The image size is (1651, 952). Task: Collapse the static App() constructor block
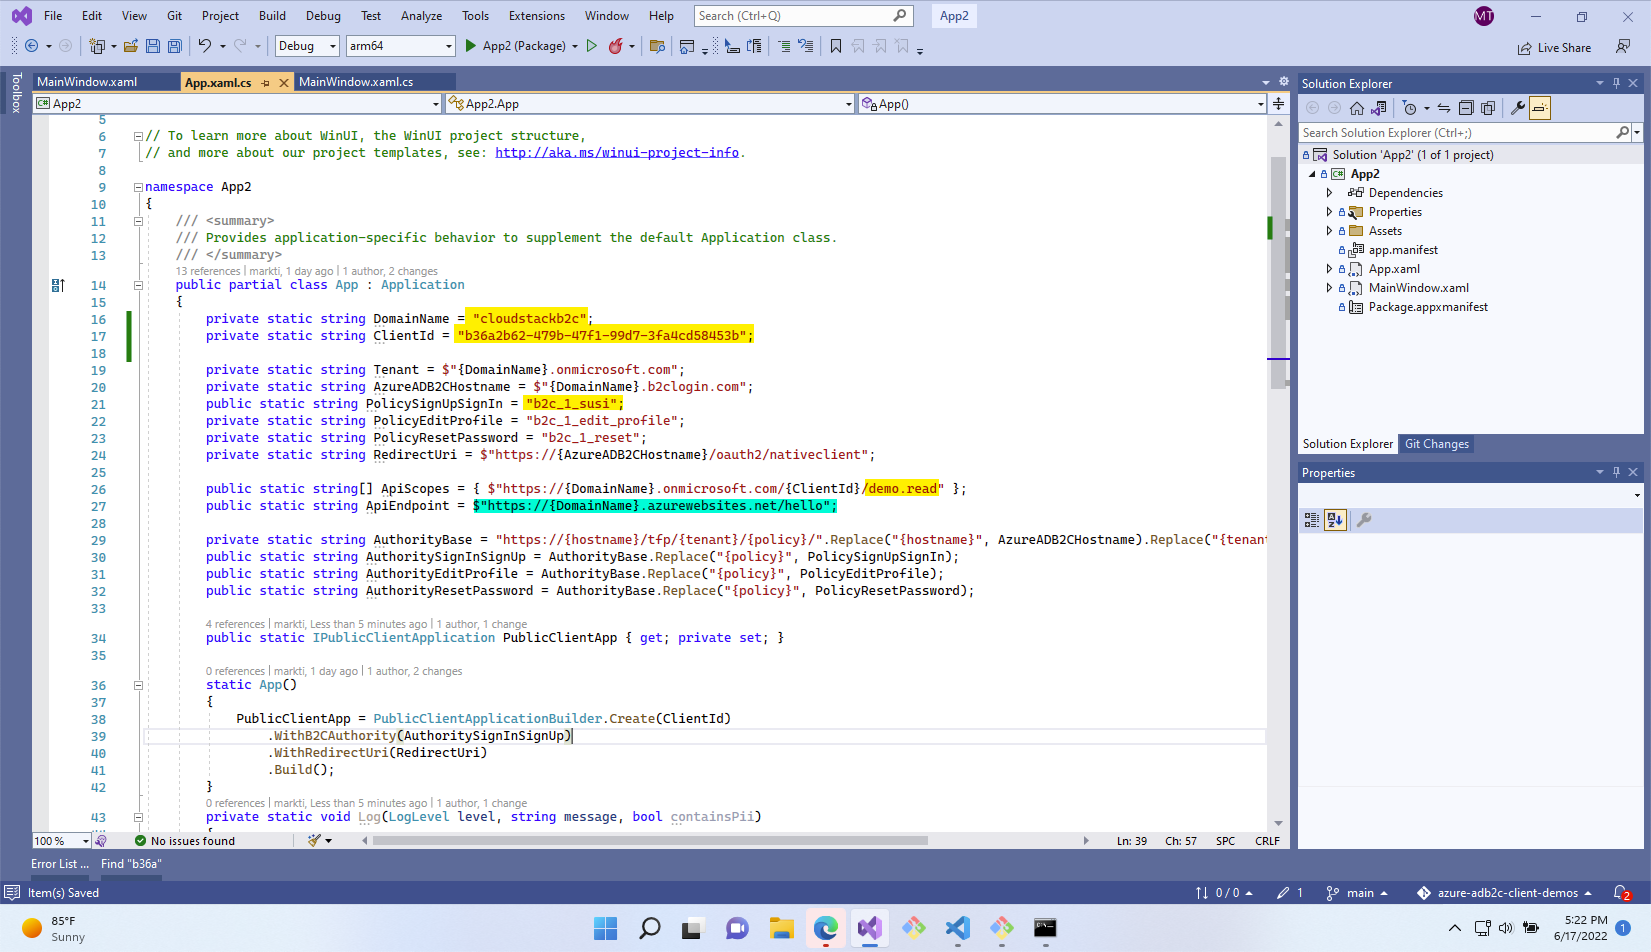[x=138, y=686]
